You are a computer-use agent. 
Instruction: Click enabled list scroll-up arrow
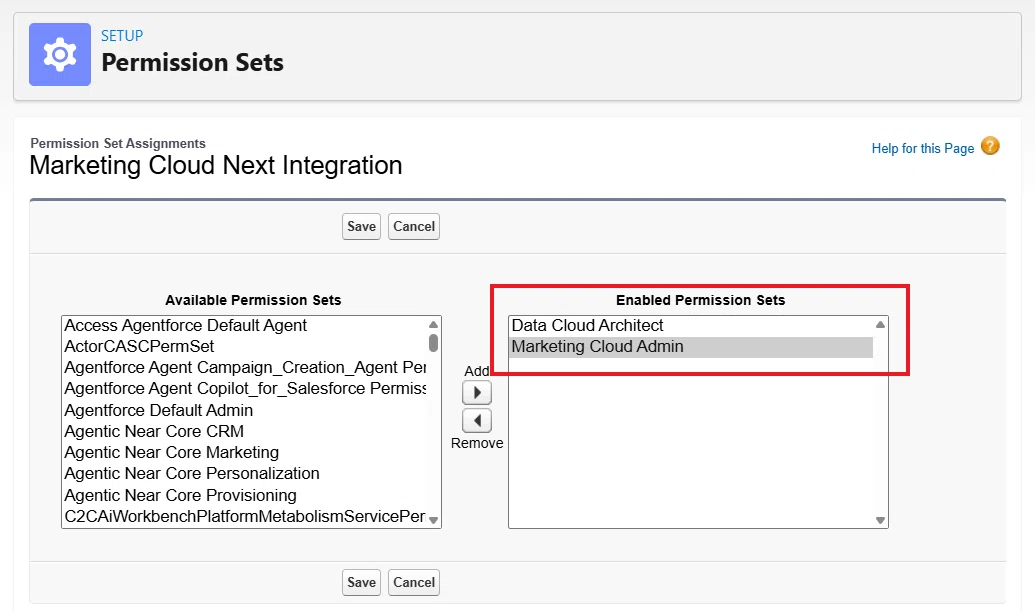pos(880,324)
